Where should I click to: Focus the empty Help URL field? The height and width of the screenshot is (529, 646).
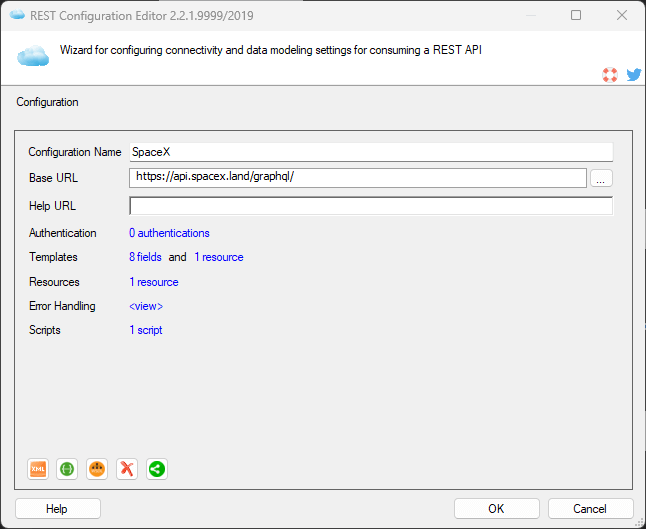tap(371, 206)
